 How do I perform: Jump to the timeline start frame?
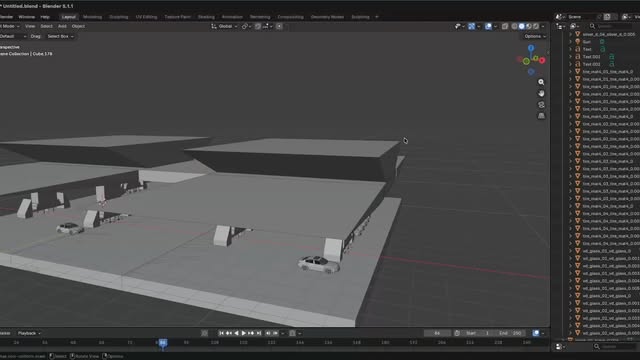[x=221, y=333]
